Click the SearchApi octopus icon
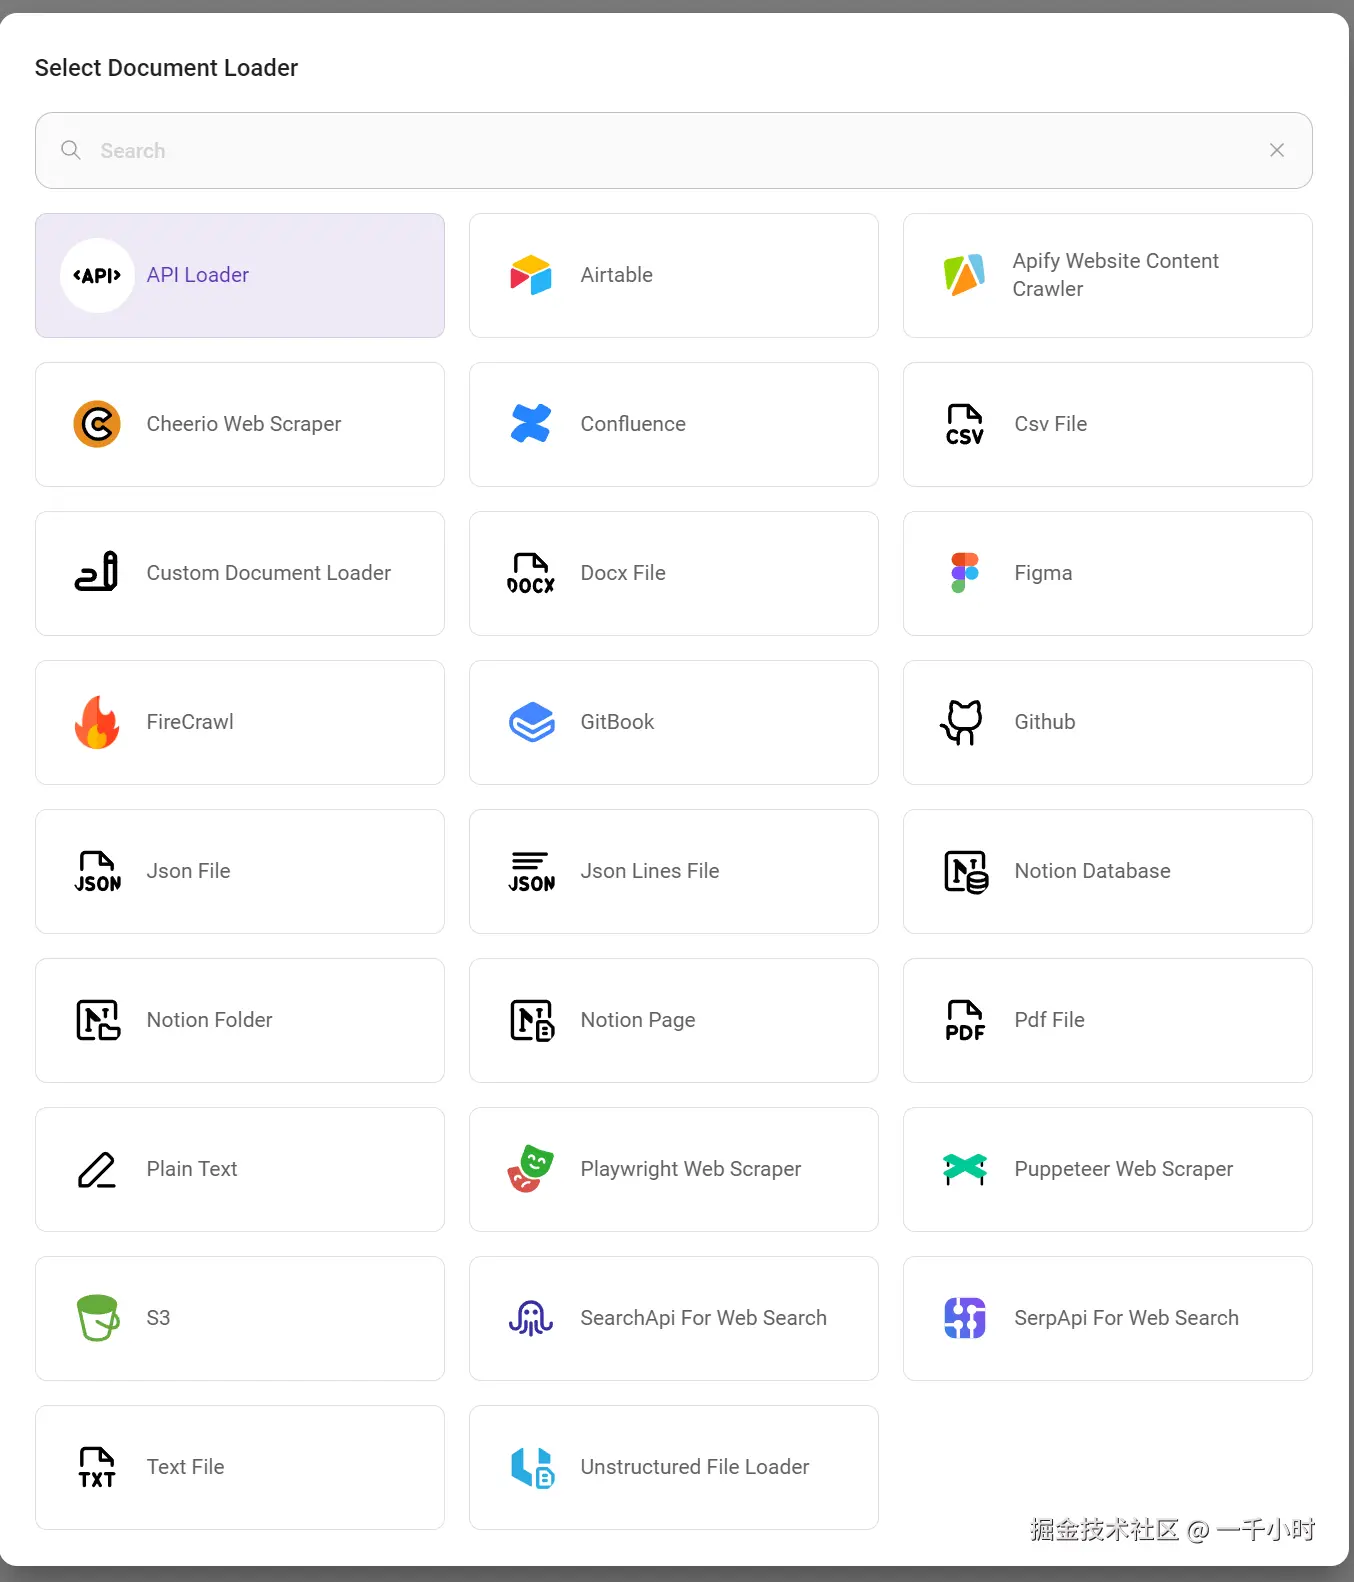The image size is (1354, 1582). point(531,1318)
